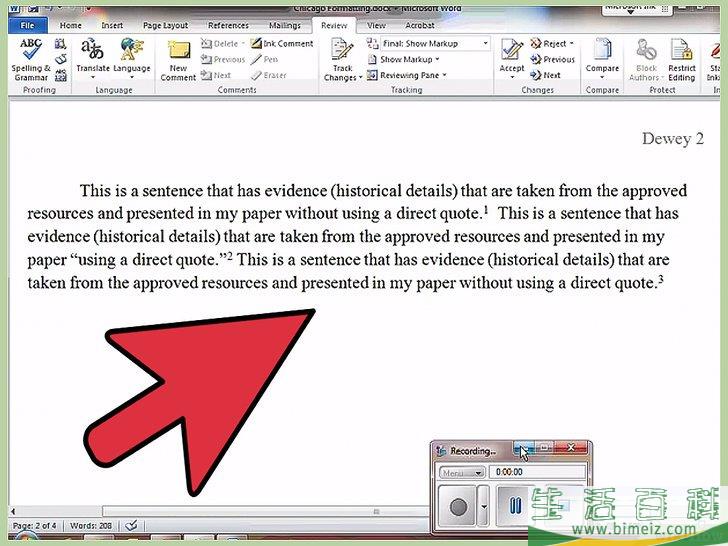Select the Pen comment tool

pyautogui.click(x=264, y=59)
